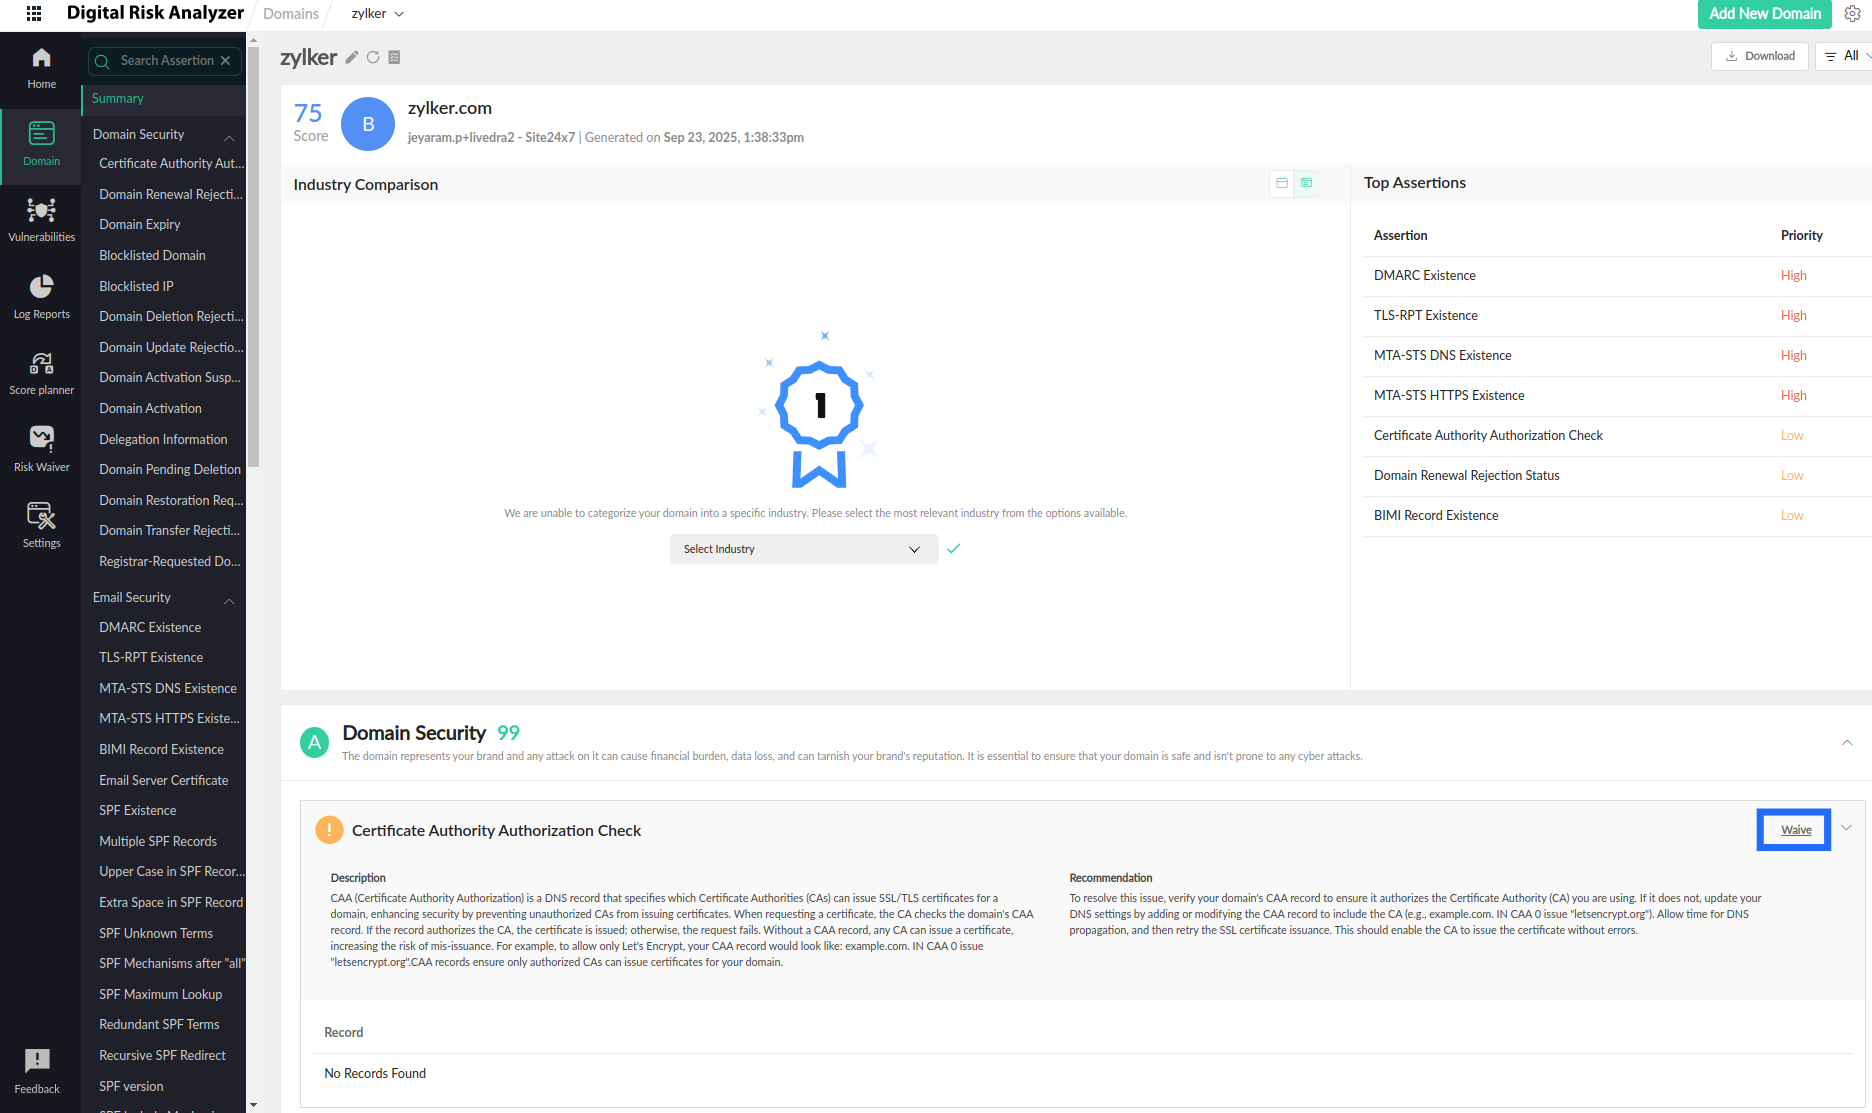Click the Search Assertion input field
The image size is (1872, 1113).
pyautogui.click(x=167, y=61)
